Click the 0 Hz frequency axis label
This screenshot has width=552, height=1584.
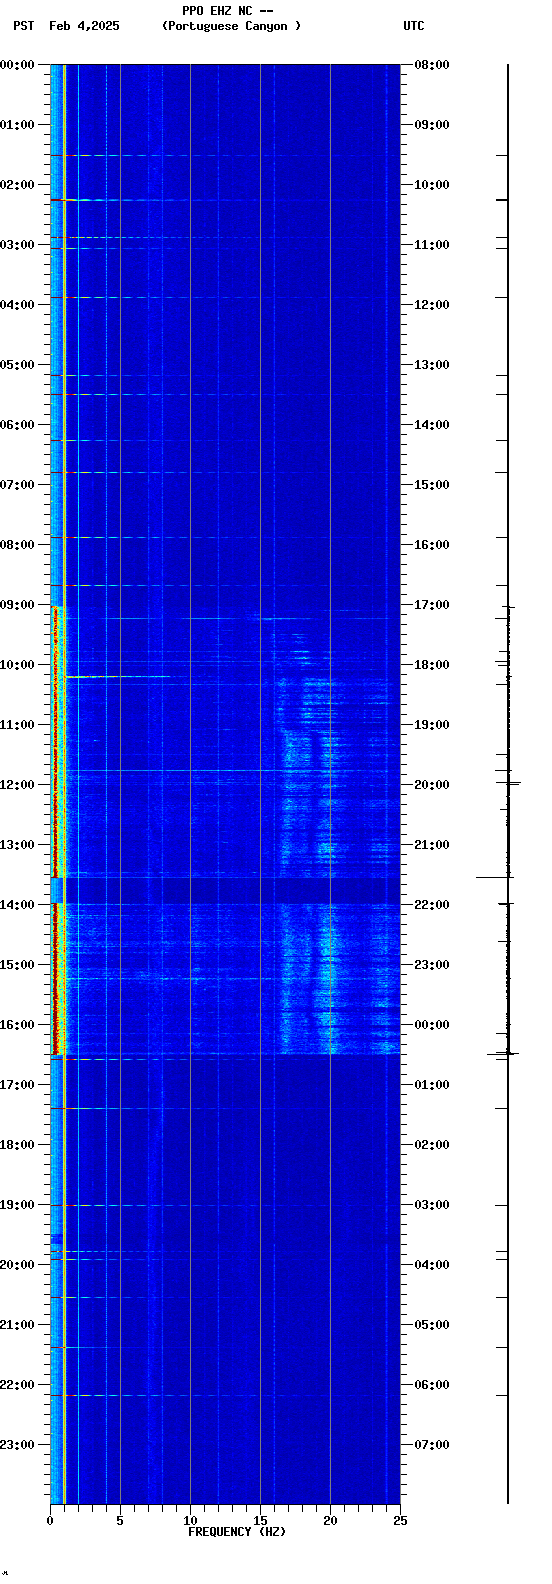pos(50,1521)
